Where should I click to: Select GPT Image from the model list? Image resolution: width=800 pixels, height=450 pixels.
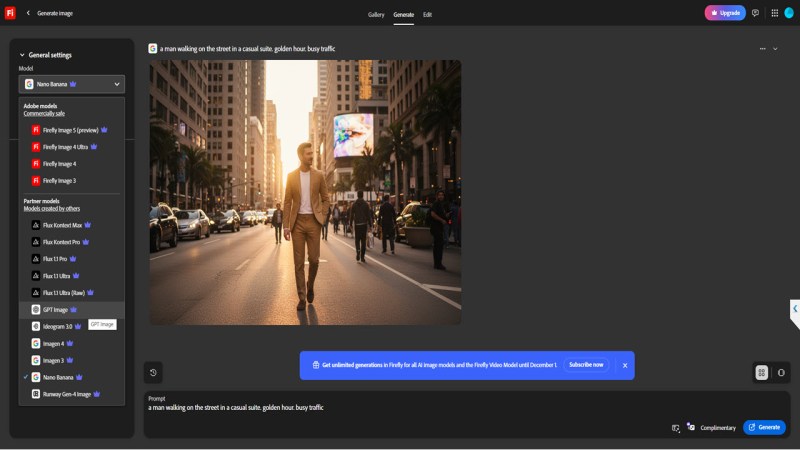[x=55, y=309]
